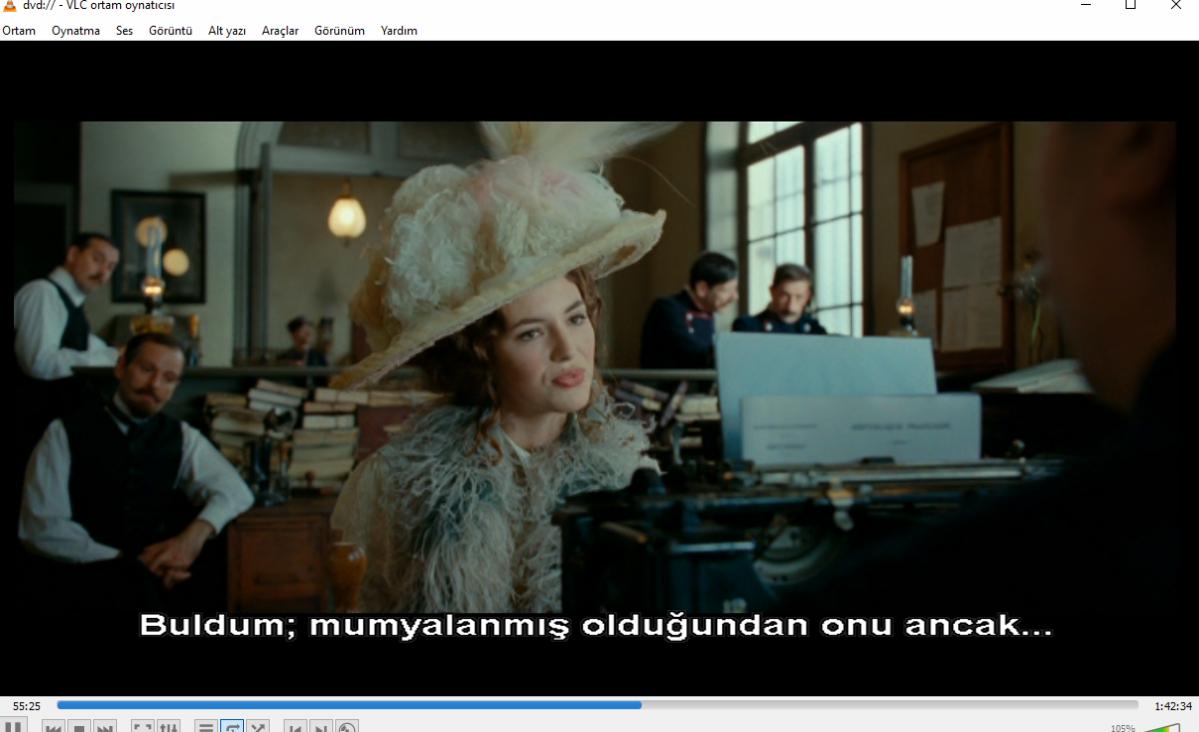Close the VLC player window
Image resolution: width=1199 pixels, height=732 pixels.
tap(1176, 5)
